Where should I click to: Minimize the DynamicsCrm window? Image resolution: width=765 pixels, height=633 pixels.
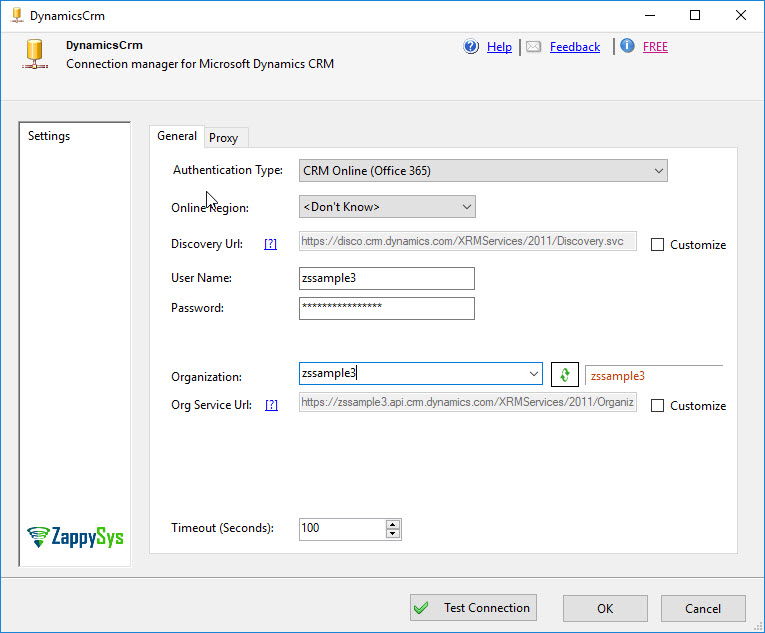coord(650,16)
